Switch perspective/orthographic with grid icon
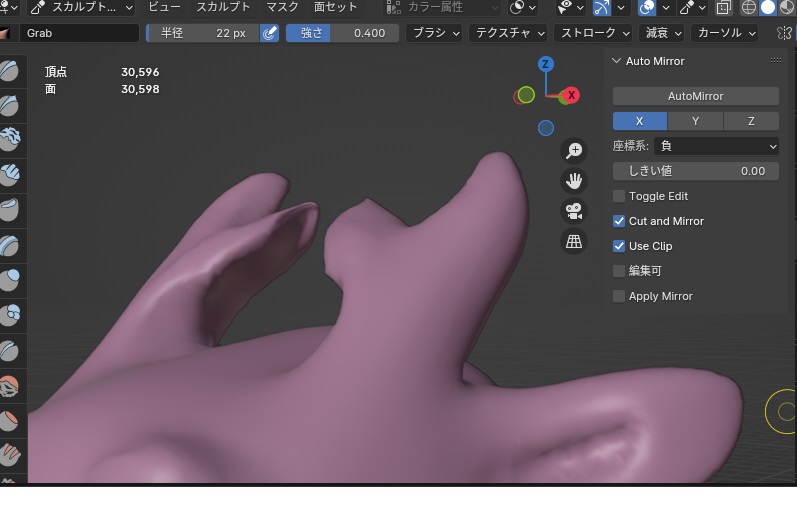797x512 pixels. click(574, 241)
